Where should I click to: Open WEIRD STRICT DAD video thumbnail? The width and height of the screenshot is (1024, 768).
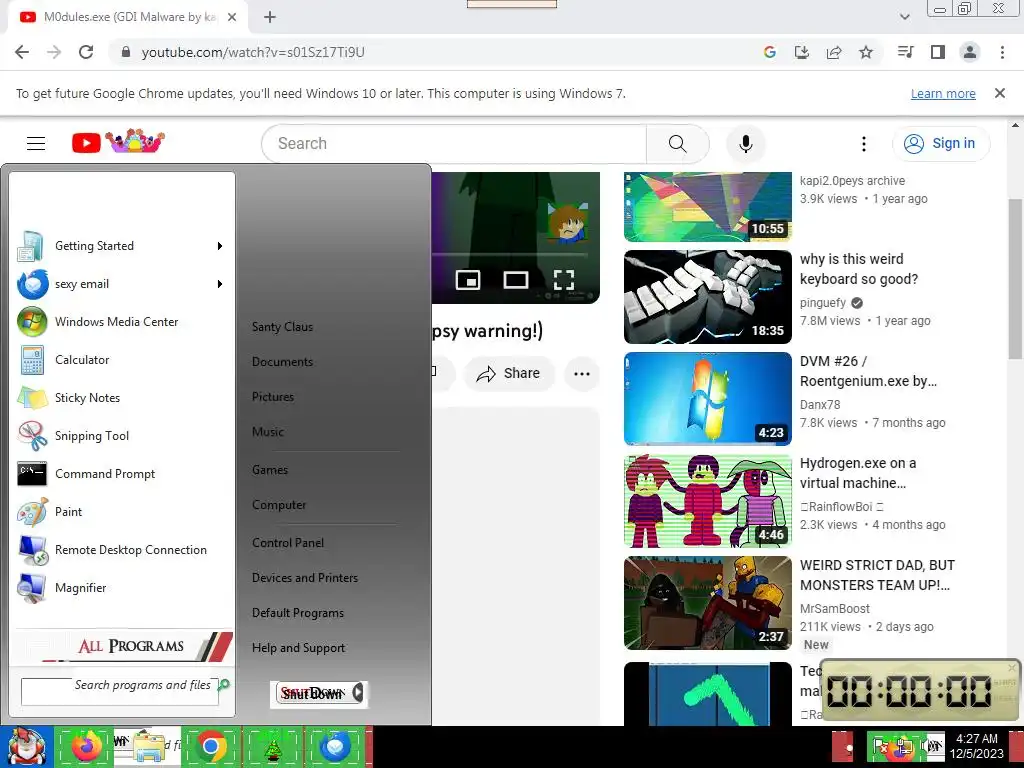click(707, 603)
